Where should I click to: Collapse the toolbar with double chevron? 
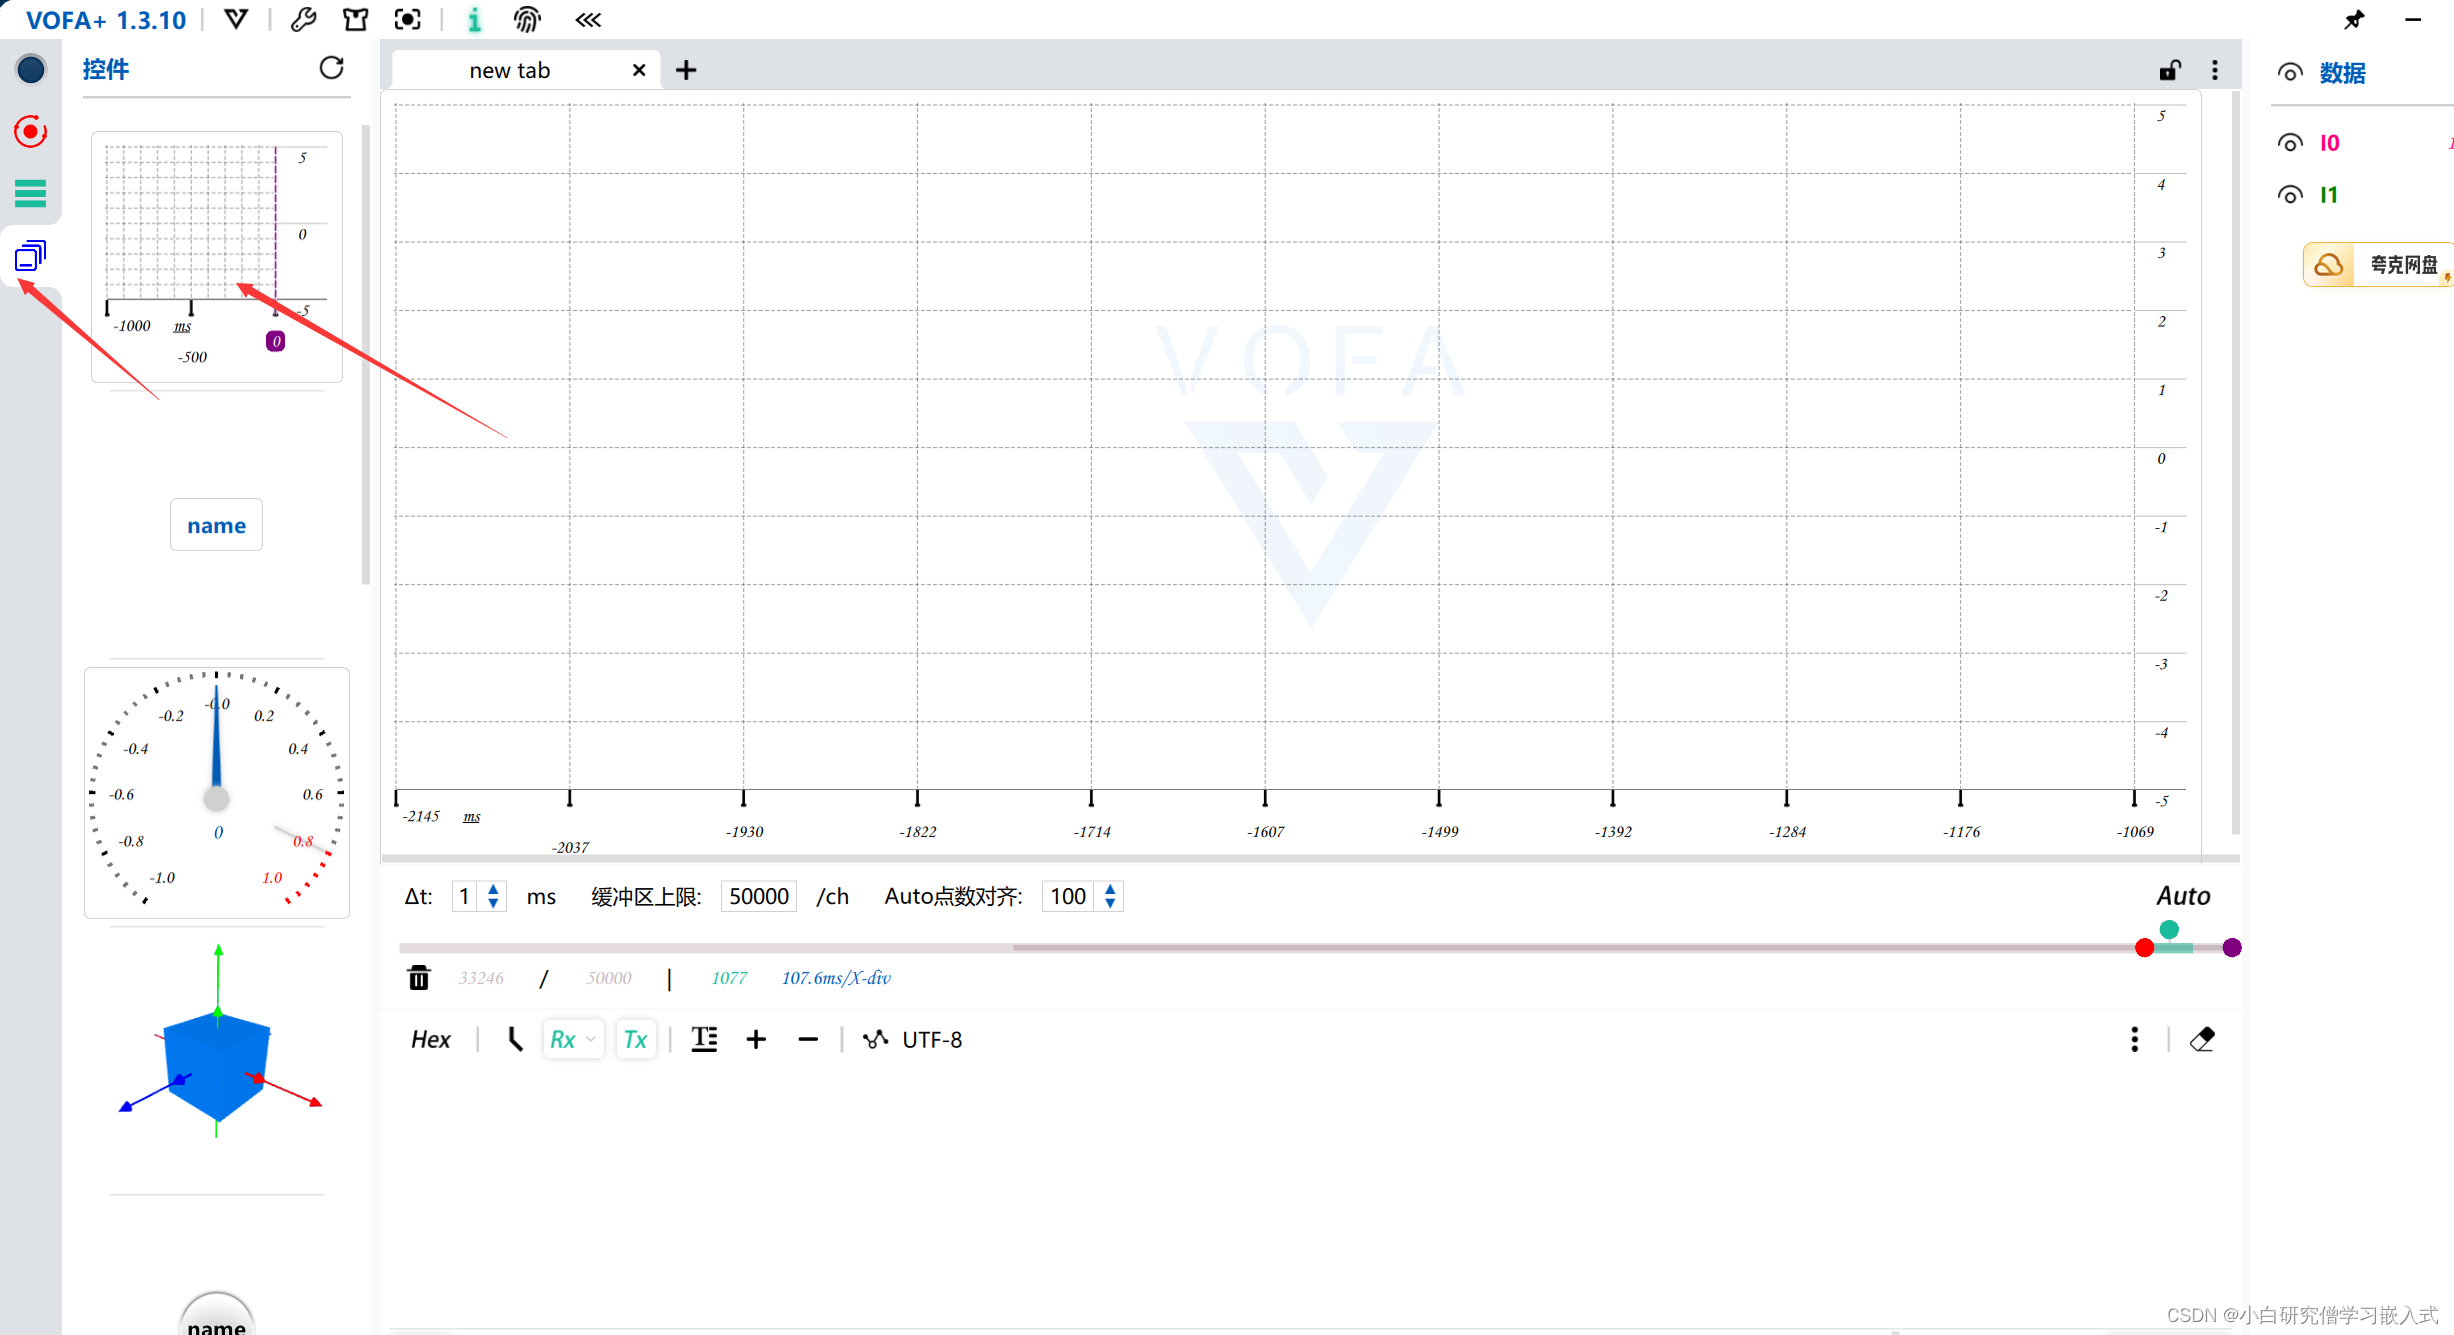[588, 19]
